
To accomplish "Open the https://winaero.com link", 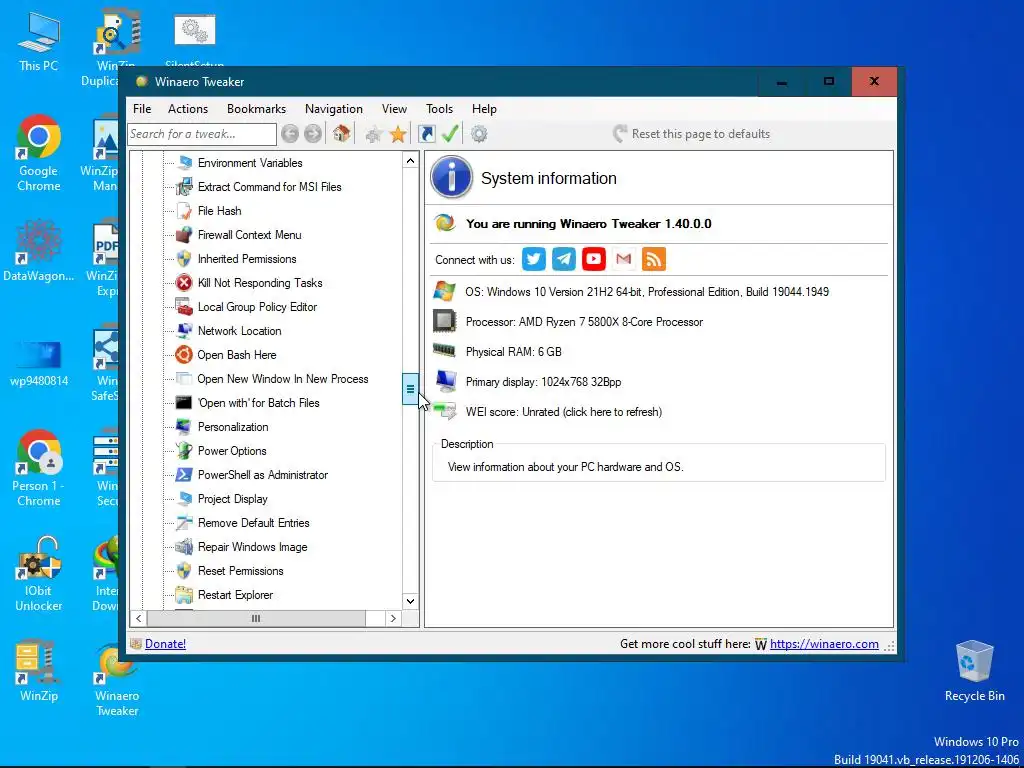I will (x=824, y=644).
